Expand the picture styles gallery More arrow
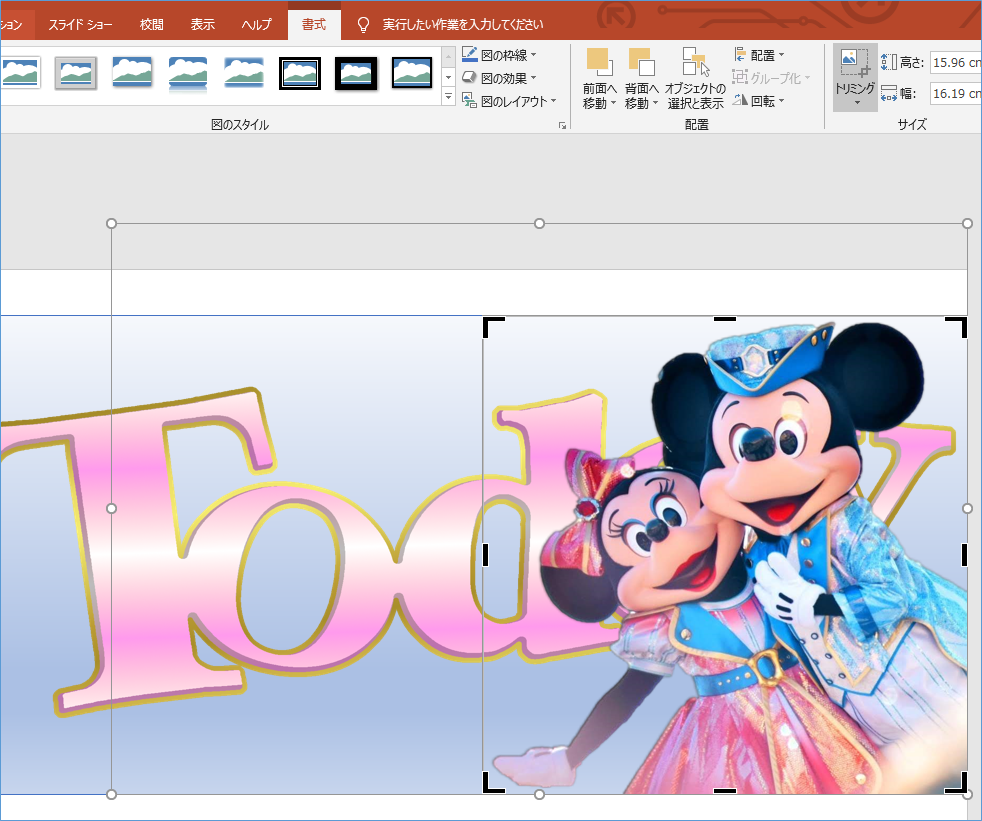This screenshot has width=982, height=821. 448,97
